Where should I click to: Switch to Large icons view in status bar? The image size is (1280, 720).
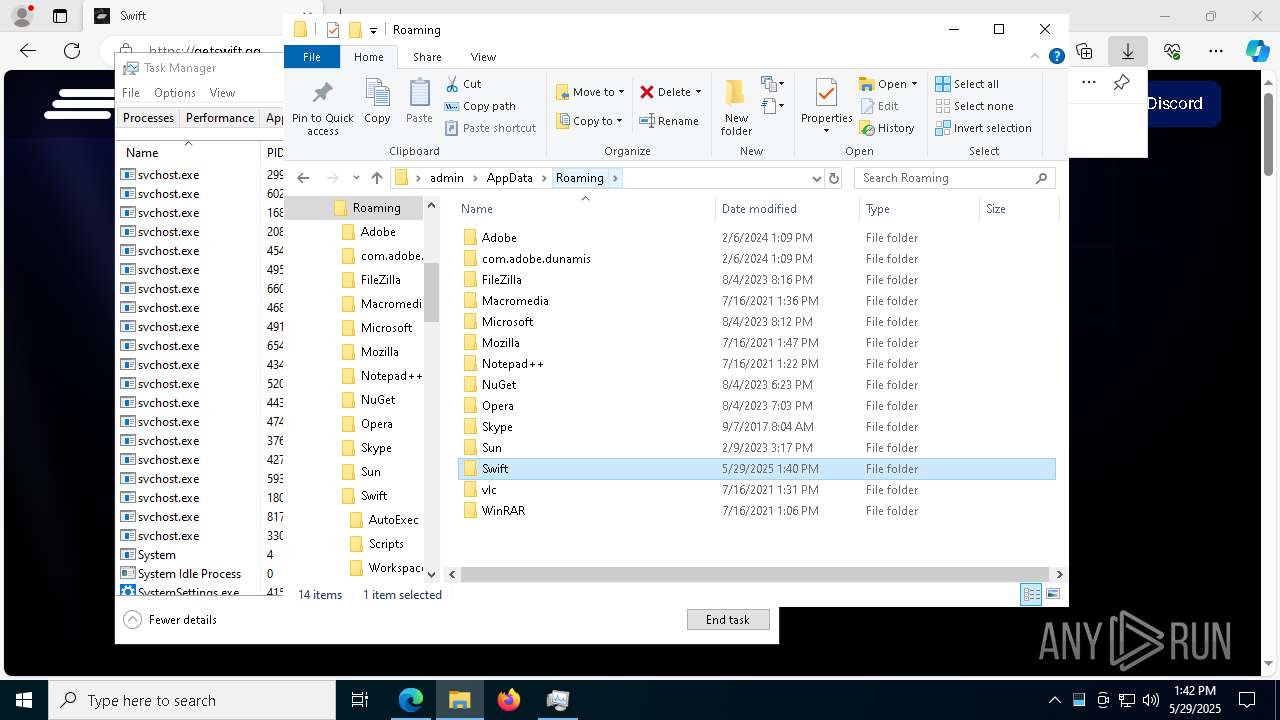1053,595
